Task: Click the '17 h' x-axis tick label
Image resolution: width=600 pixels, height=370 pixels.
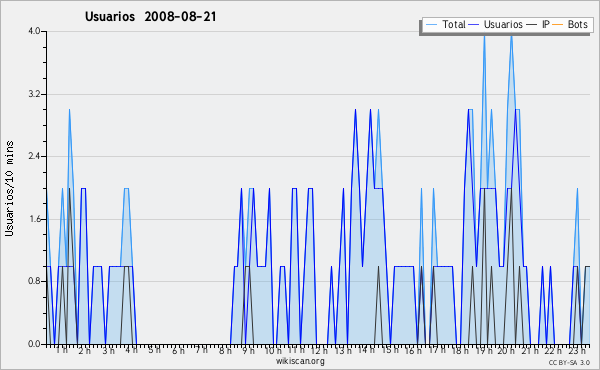Action: coord(437,350)
